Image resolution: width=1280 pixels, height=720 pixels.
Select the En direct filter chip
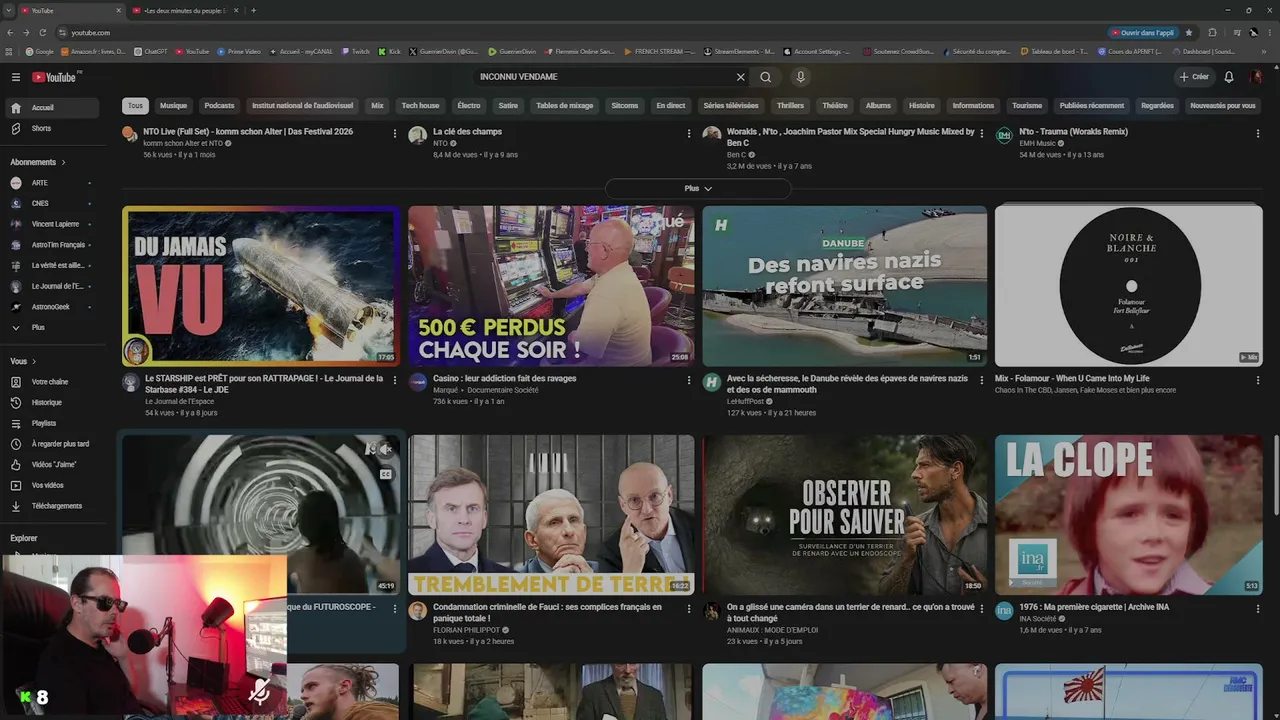[x=671, y=105]
